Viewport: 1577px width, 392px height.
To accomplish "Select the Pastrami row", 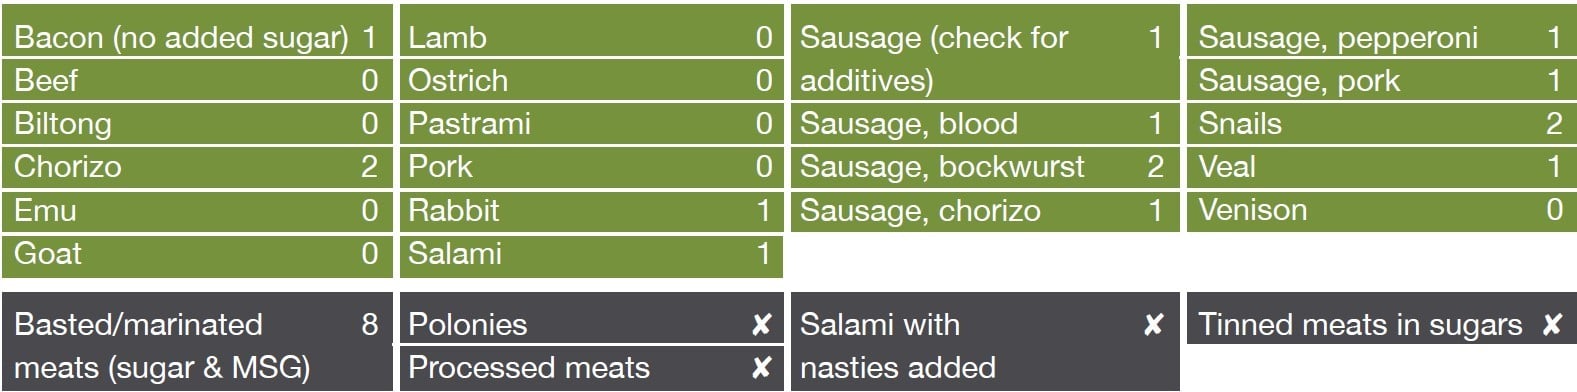I will (x=591, y=123).
